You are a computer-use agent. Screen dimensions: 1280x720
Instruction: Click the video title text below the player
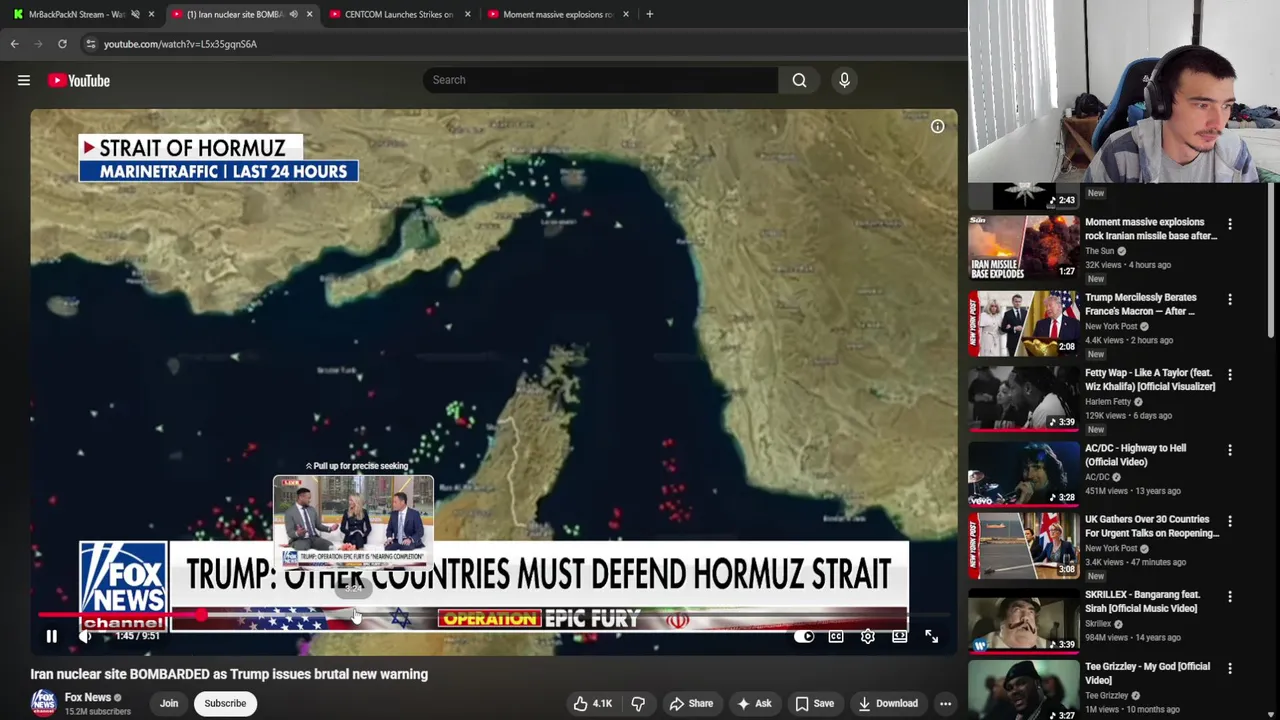(x=229, y=674)
